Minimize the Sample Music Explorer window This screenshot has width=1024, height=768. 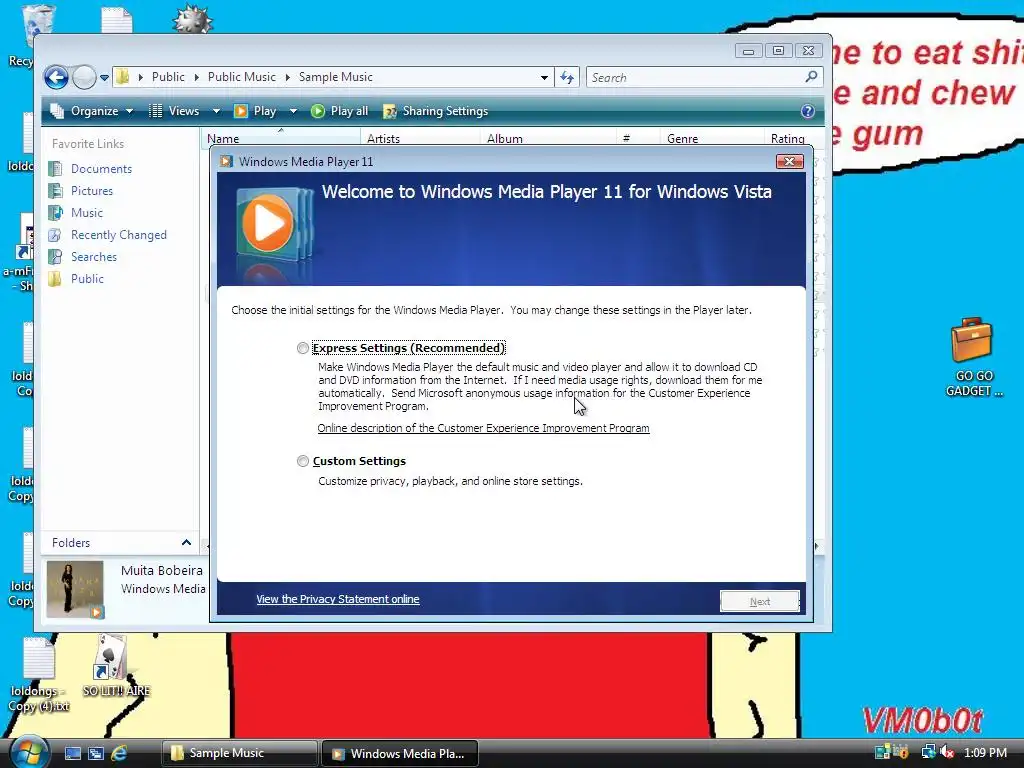[748, 50]
